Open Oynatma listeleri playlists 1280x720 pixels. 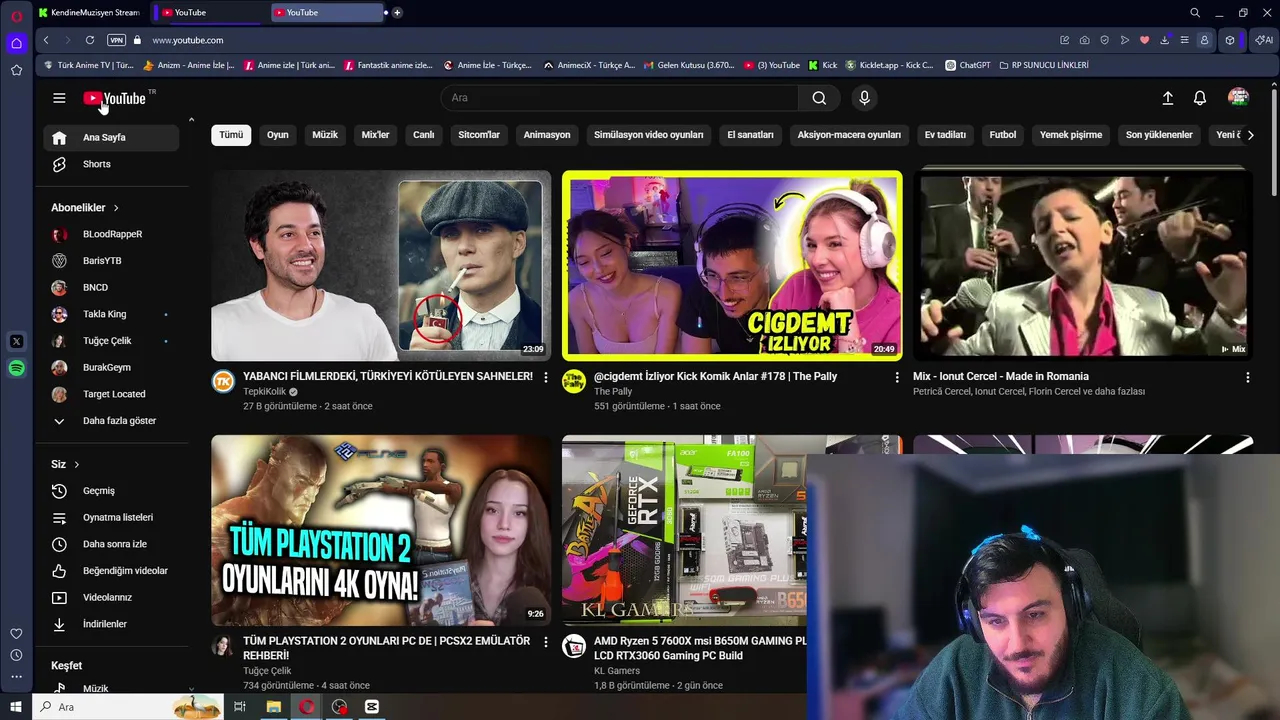pyautogui.click(x=111, y=518)
